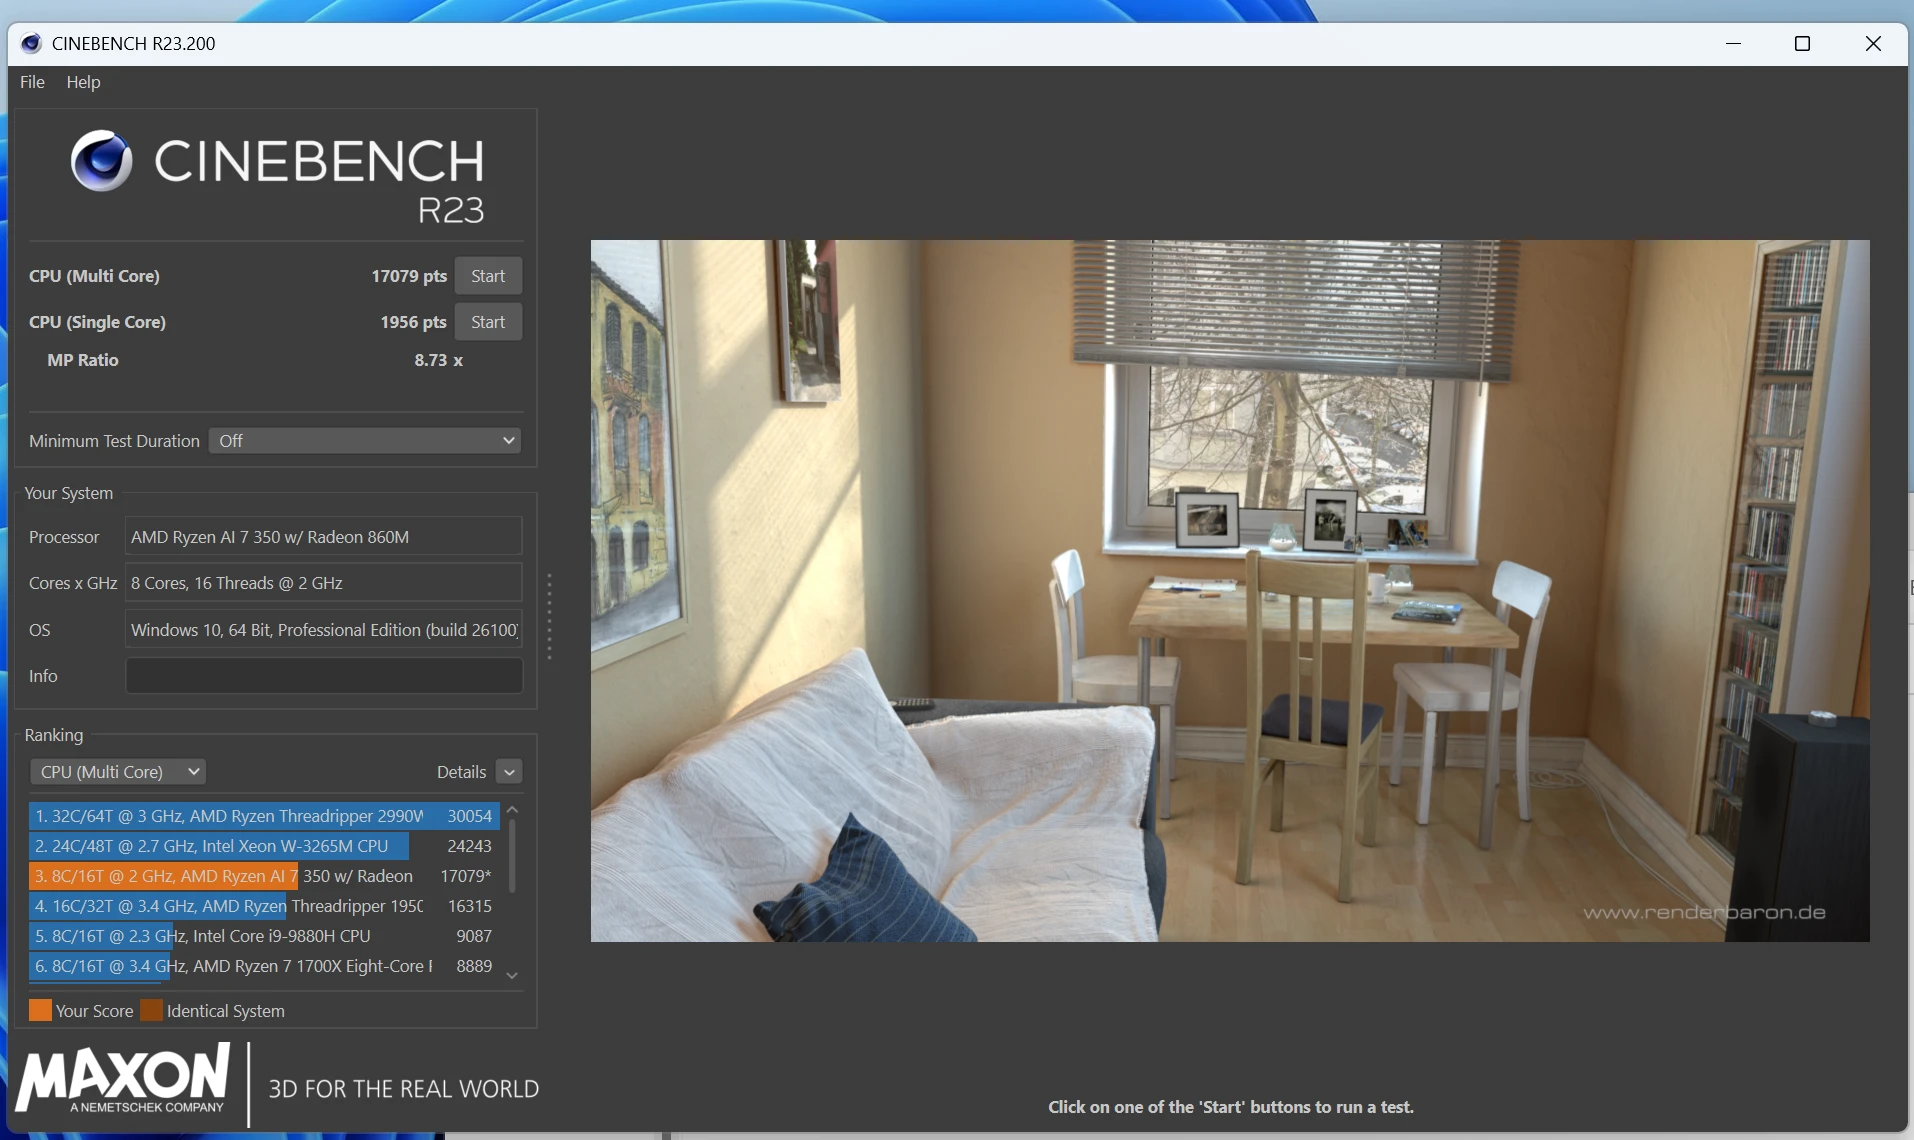Open the CPU (Multi Core) ranking dropdown
Viewport: 1914px width, 1140px height.
click(118, 772)
